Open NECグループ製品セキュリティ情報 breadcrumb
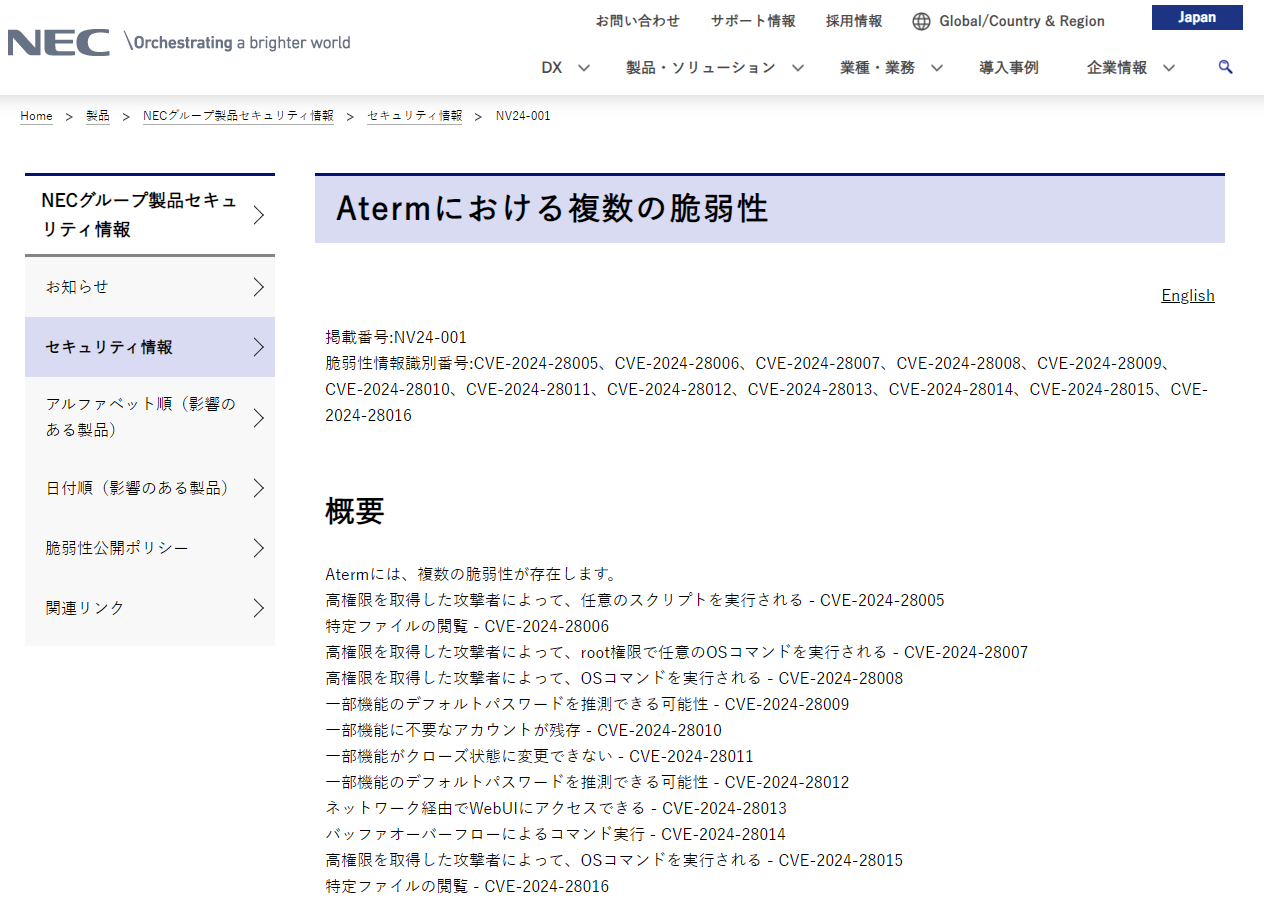This screenshot has width=1264, height=912. 238,116
